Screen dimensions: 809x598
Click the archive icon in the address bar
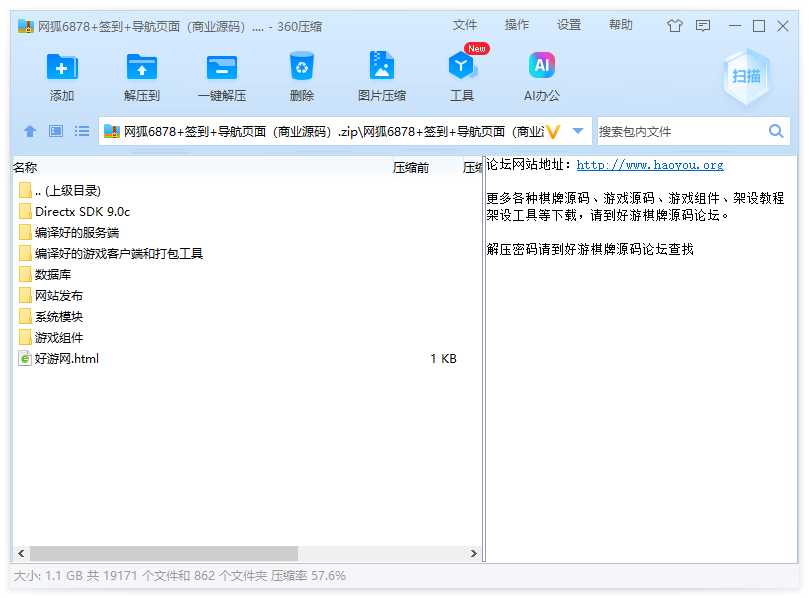pos(112,132)
